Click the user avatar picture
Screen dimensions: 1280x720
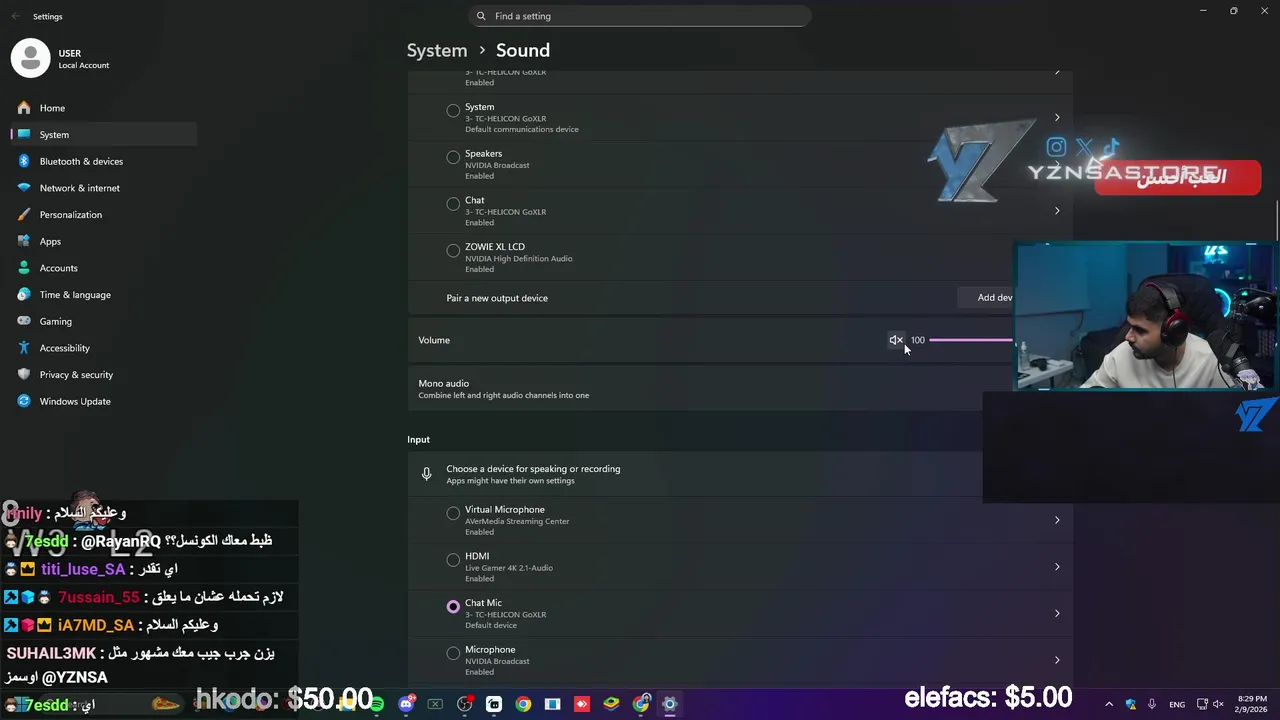tap(30, 58)
